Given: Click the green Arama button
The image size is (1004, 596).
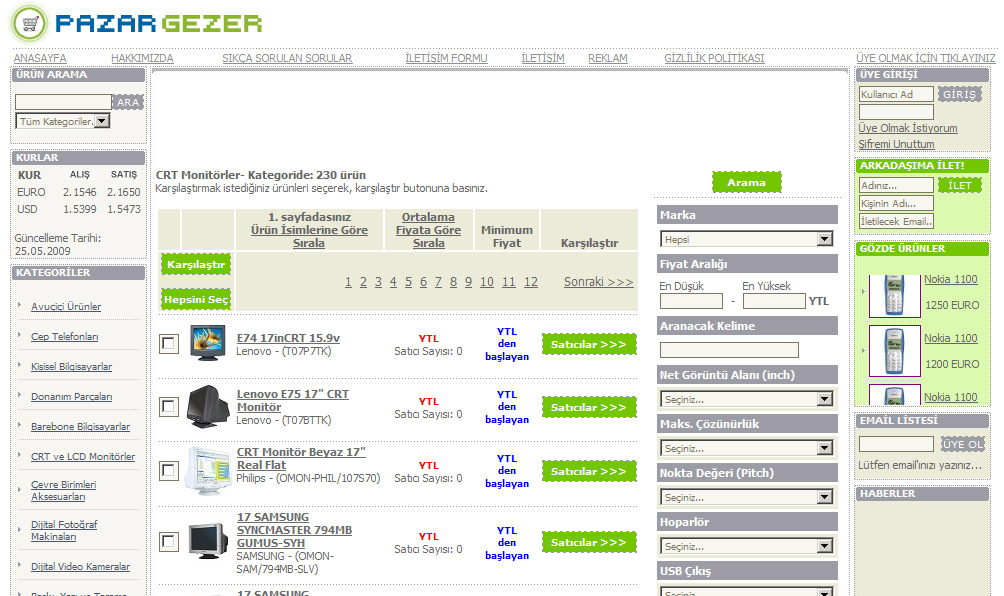Looking at the screenshot, I should (747, 182).
